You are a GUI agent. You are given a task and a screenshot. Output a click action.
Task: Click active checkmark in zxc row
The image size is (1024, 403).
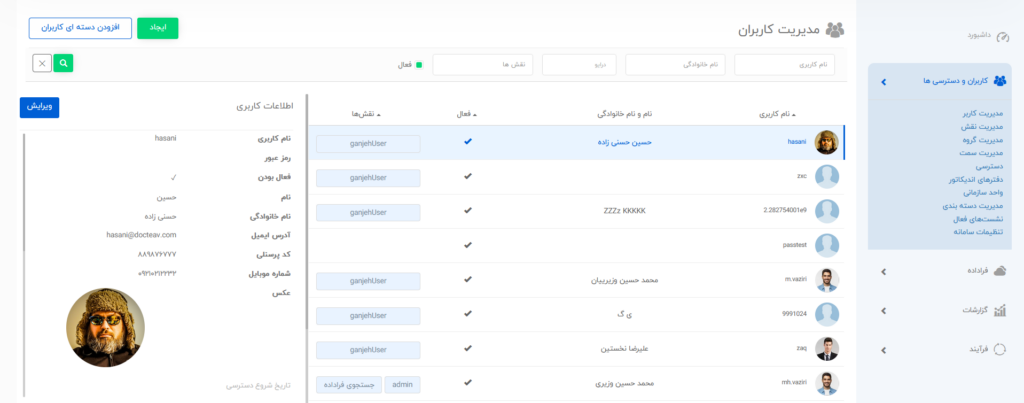click(x=467, y=176)
